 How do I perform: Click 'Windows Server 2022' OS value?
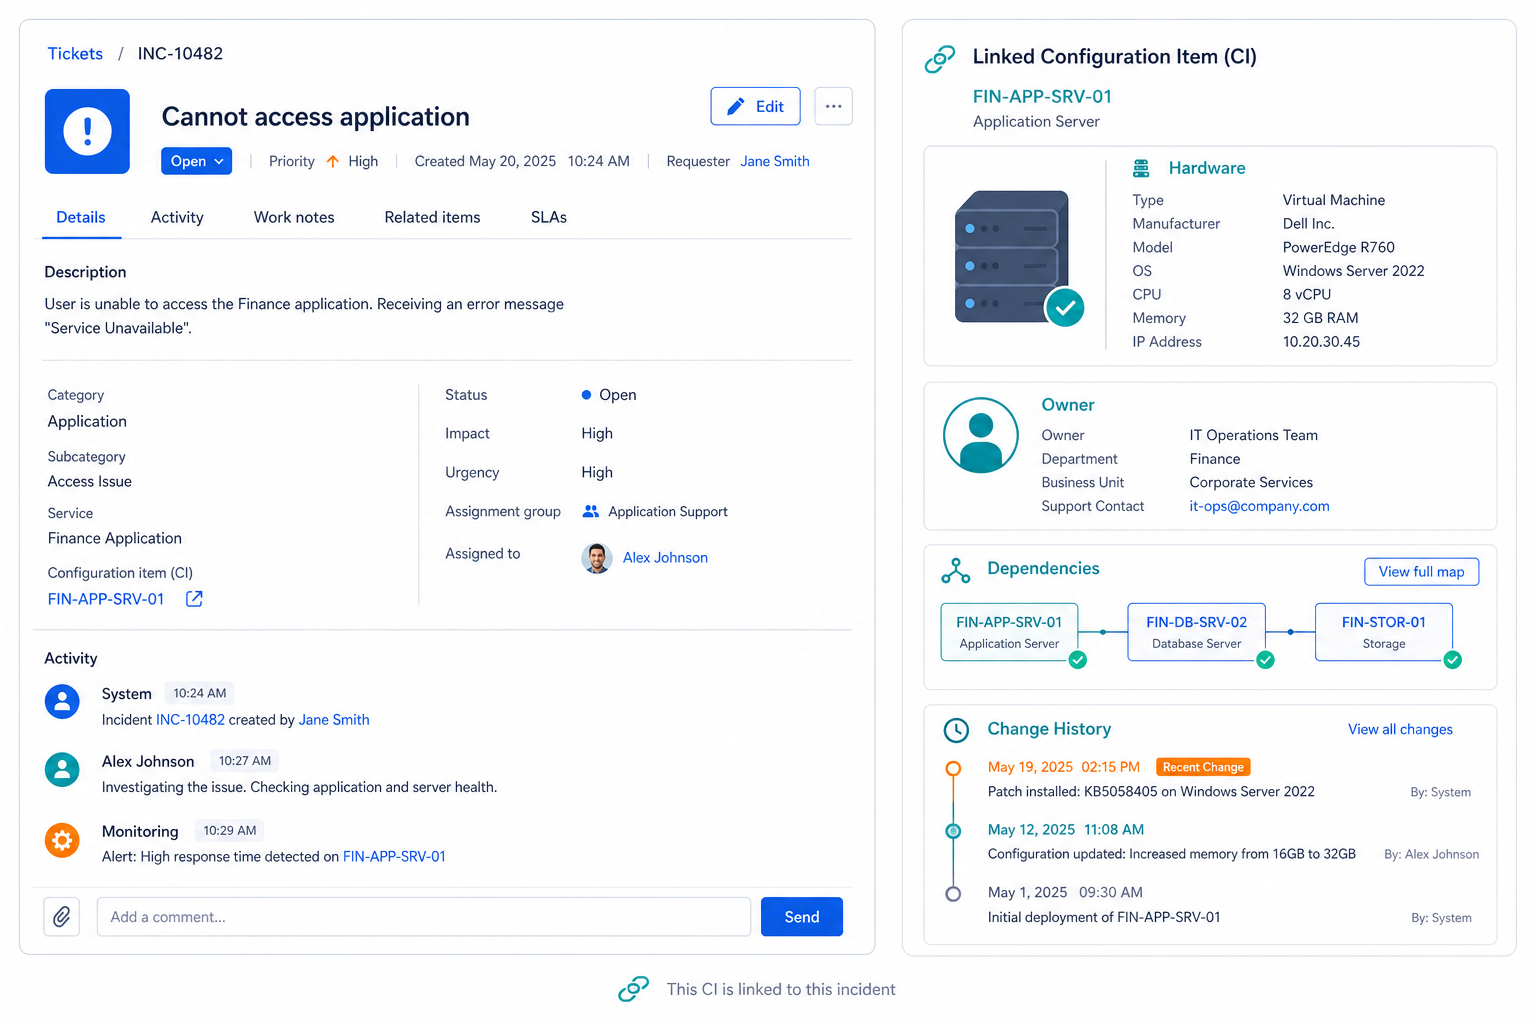[x=1353, y=271]
